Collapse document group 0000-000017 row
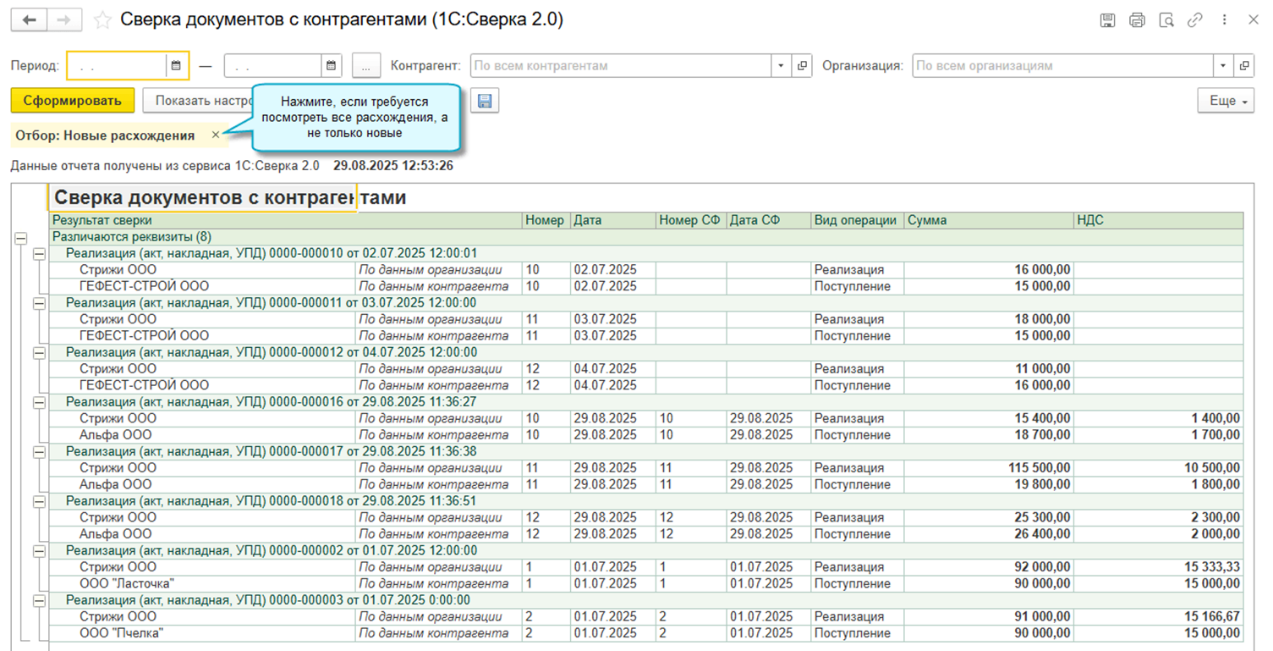 (x=39, y=452)
